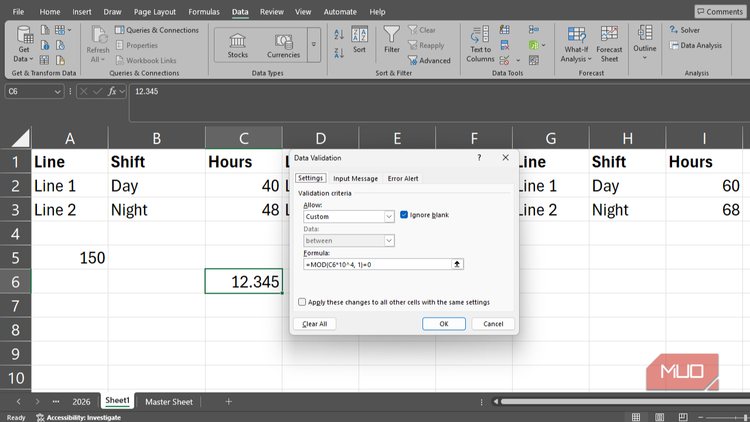The width and height of the screenshot is (750, 422).
Task: Open Queries & Connections pane
Action: pos(156,30)
